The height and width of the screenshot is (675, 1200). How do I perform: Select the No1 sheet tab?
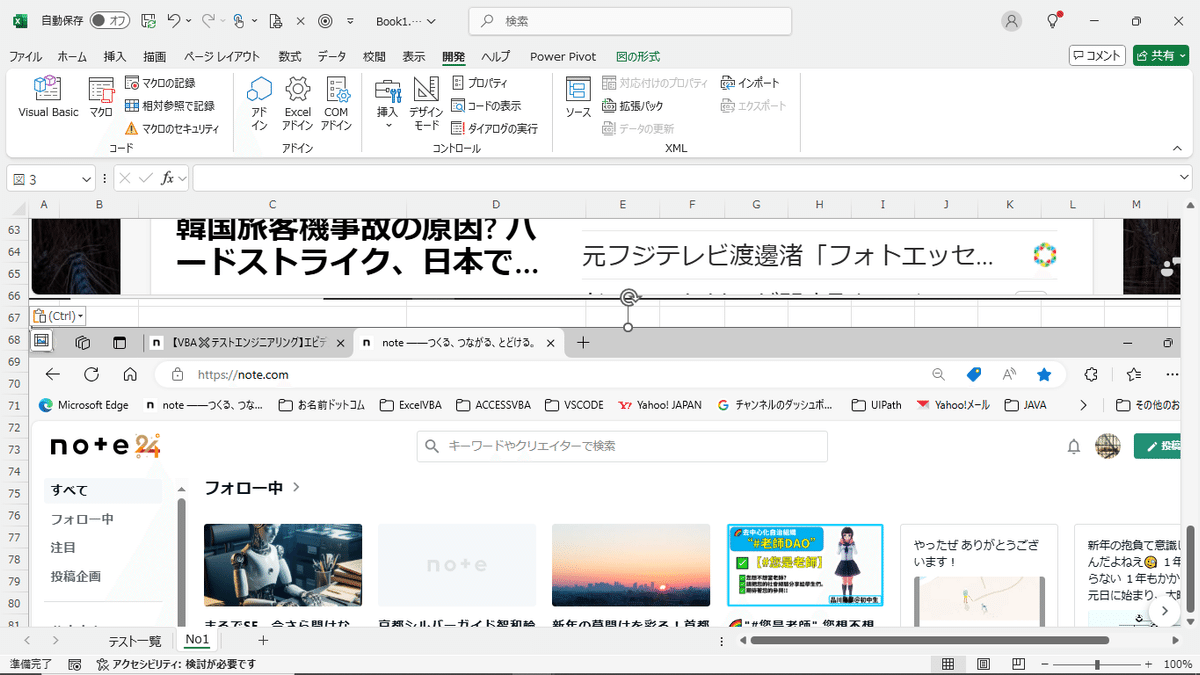(x=197, y=640)
